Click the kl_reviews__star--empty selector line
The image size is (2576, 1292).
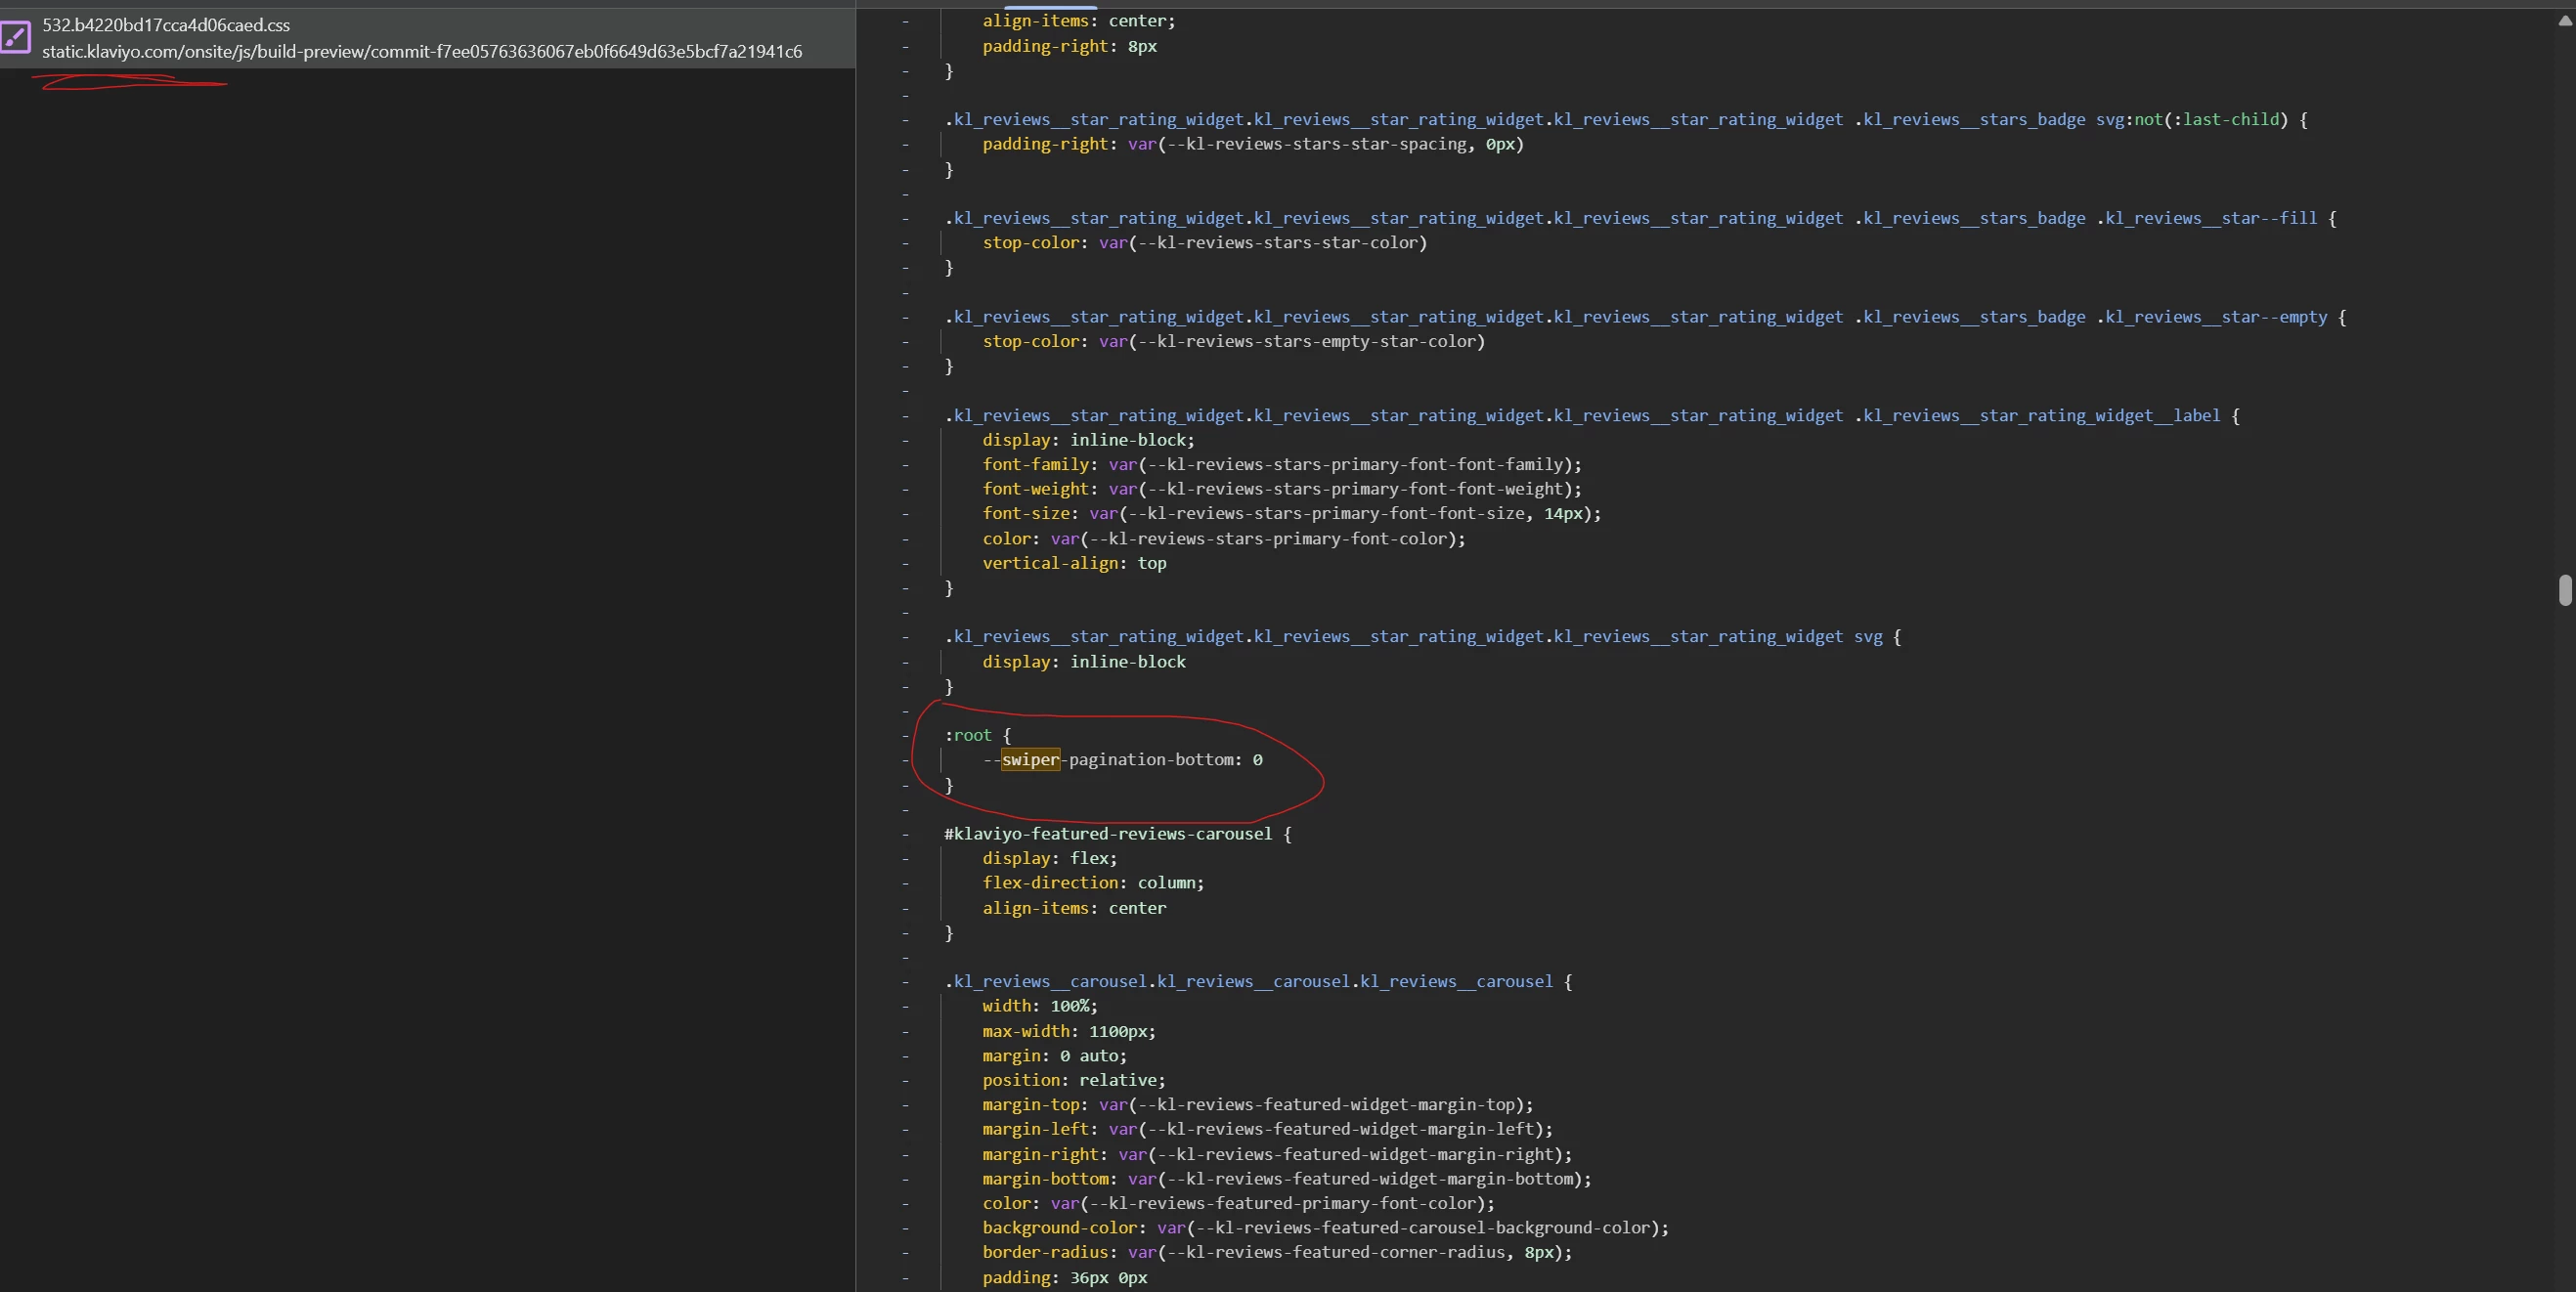(1645, 317)
